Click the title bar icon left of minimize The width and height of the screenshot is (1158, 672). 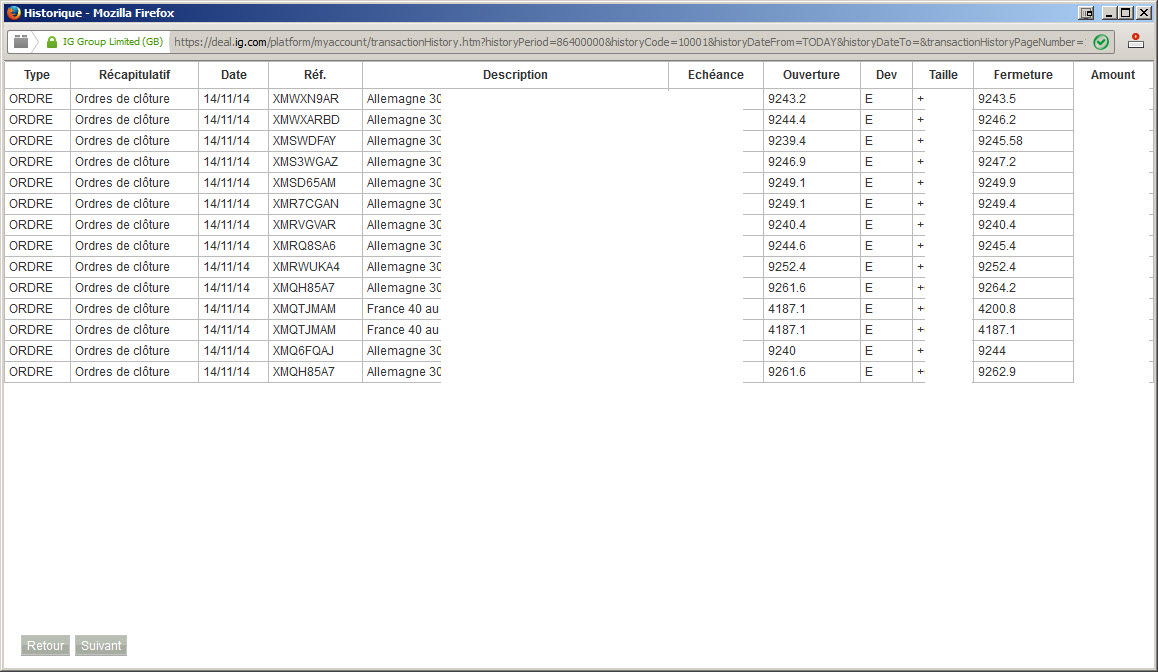(1086, 13)
